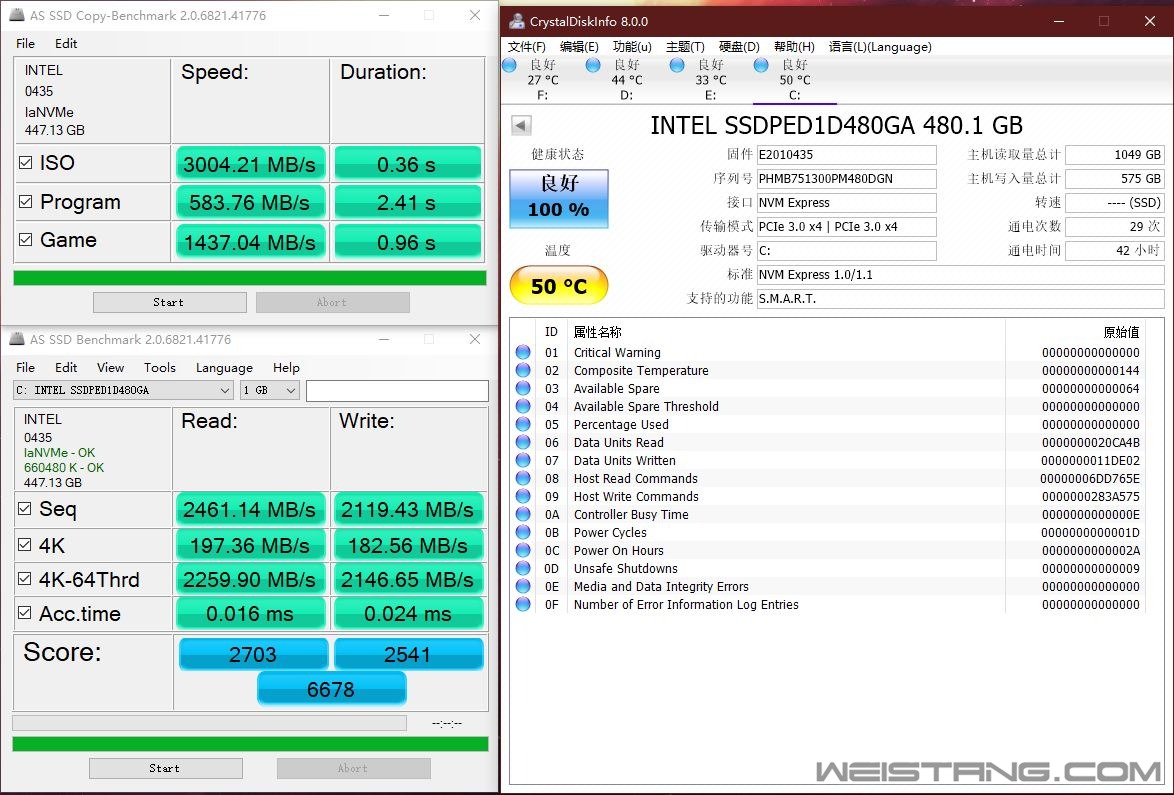Open the 1 GB test size dropdown

(270, 390)
